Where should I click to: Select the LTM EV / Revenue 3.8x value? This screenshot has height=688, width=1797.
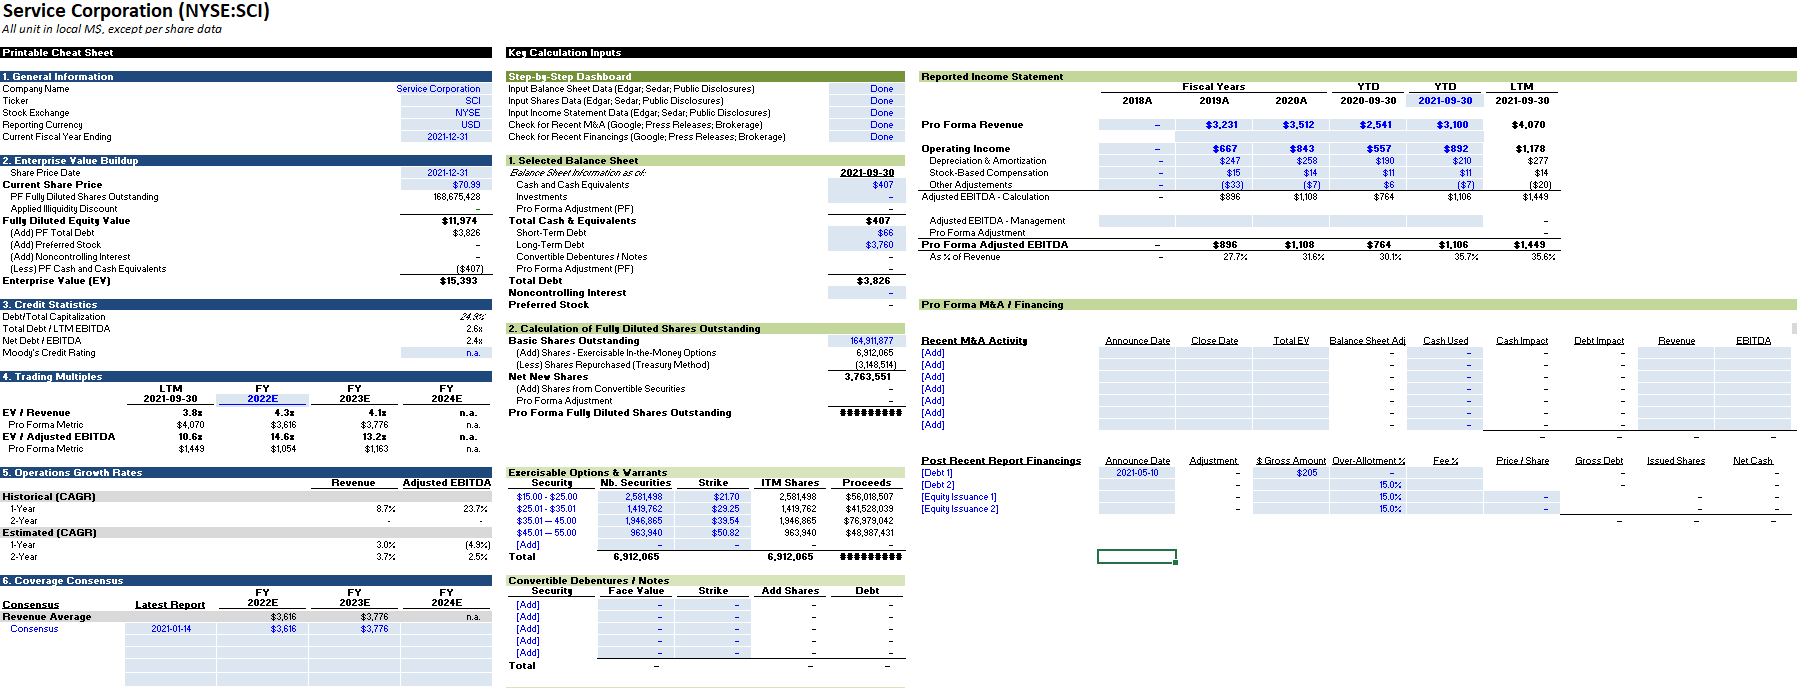[x=192, y=413]
